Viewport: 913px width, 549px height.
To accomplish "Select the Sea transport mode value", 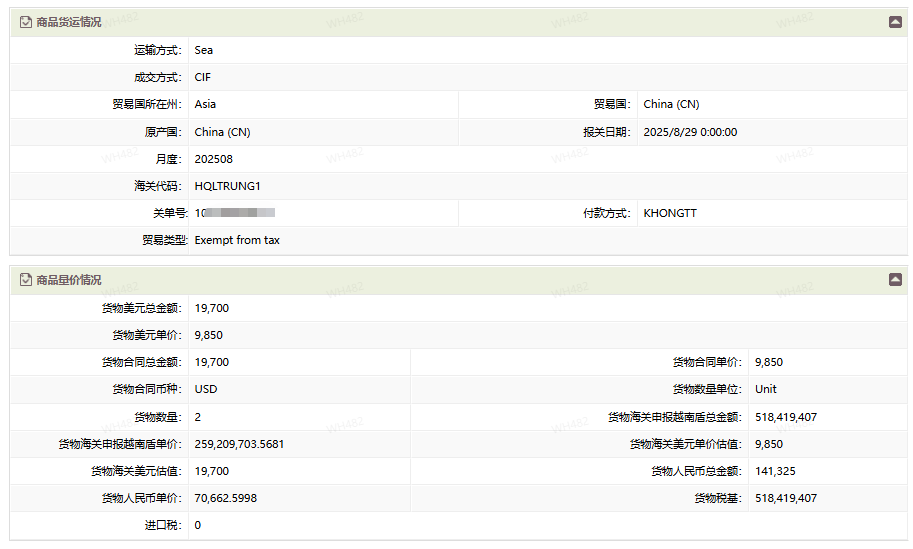I will [x=204, y=50].
